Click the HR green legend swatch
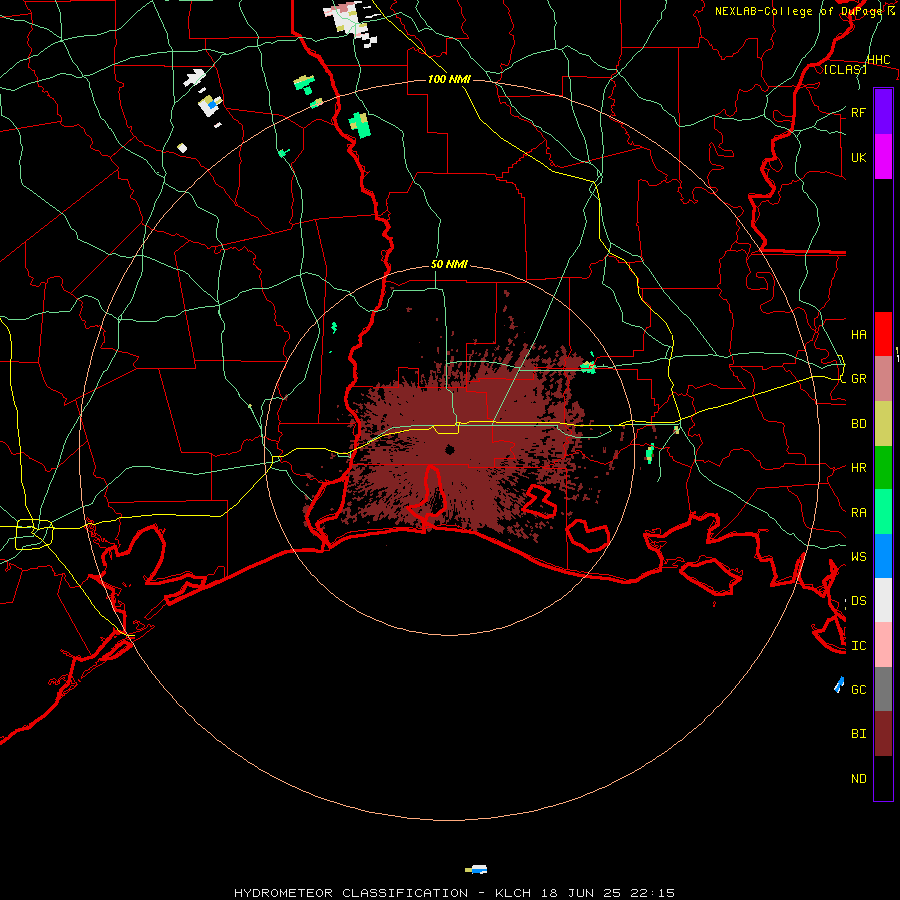 point(883,468)
